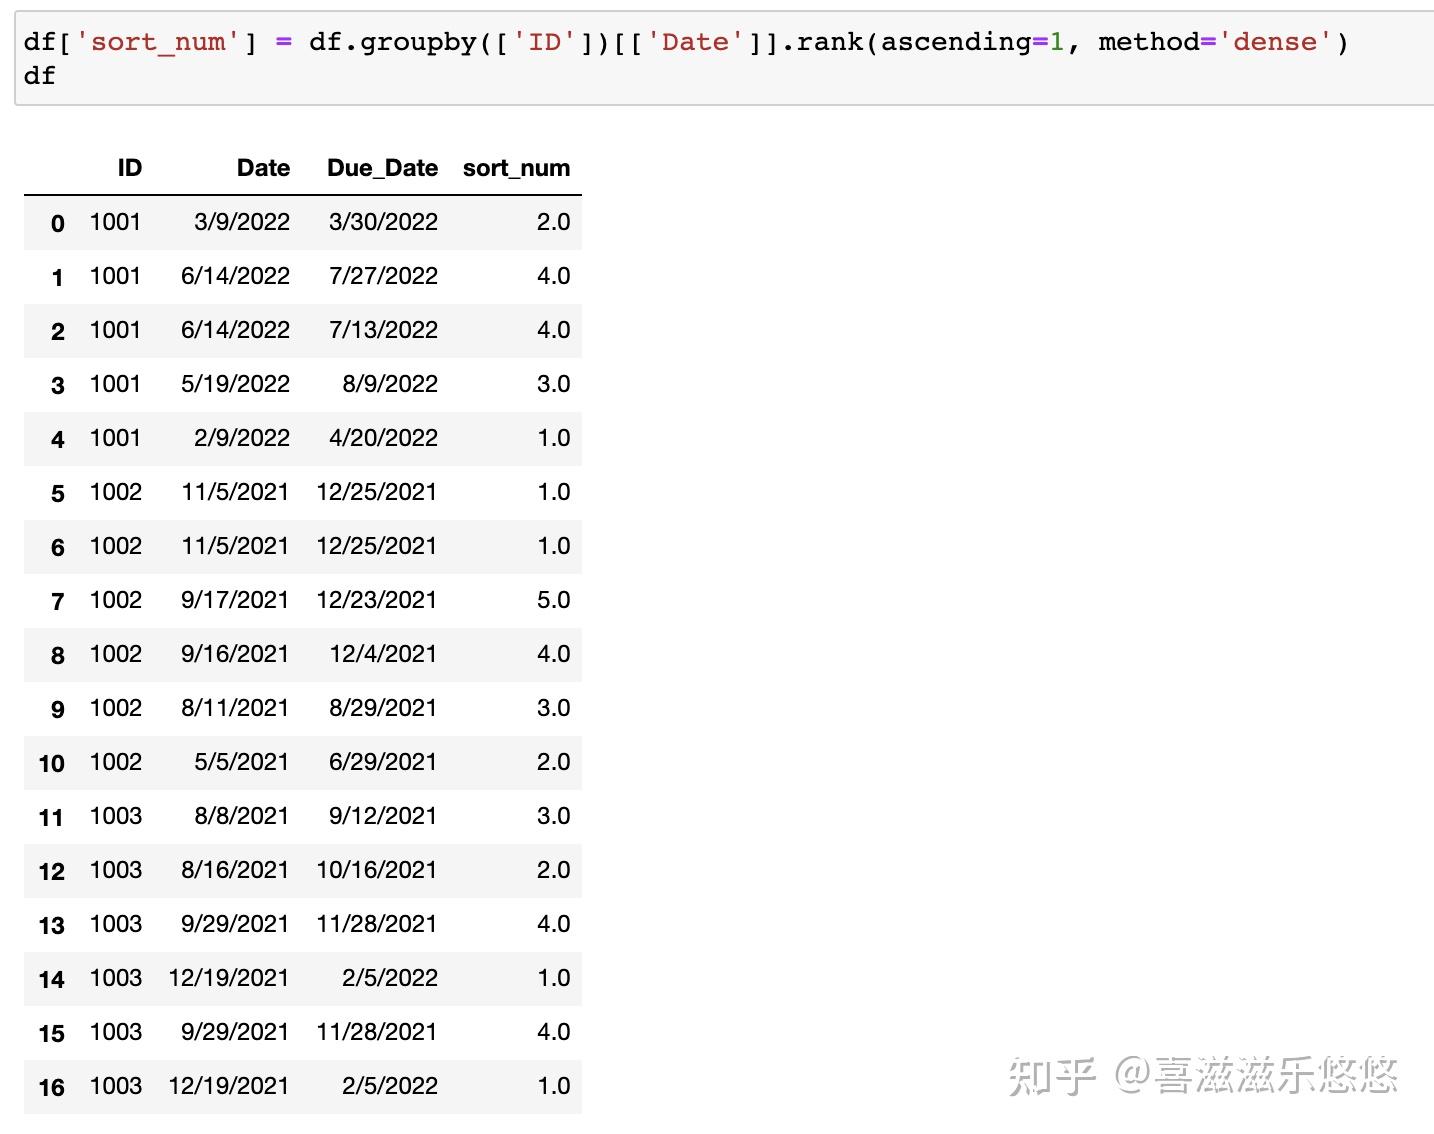Image resolution: width=1434 pixels, height=1134 pixels.
Task: Click the Due_Date value 12/25/2021 in row 5
Action: coord(377,492)
